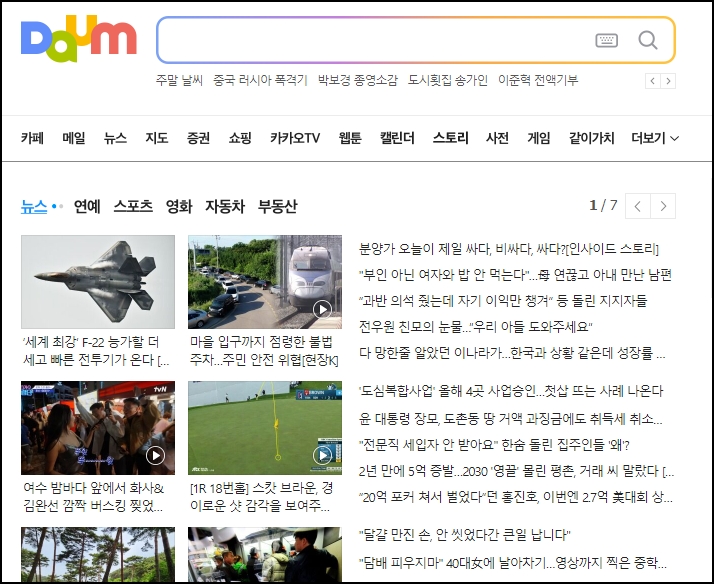Switch to the 영화 tab
Viewport: 714px width, 584px height.
click(179, 207)
